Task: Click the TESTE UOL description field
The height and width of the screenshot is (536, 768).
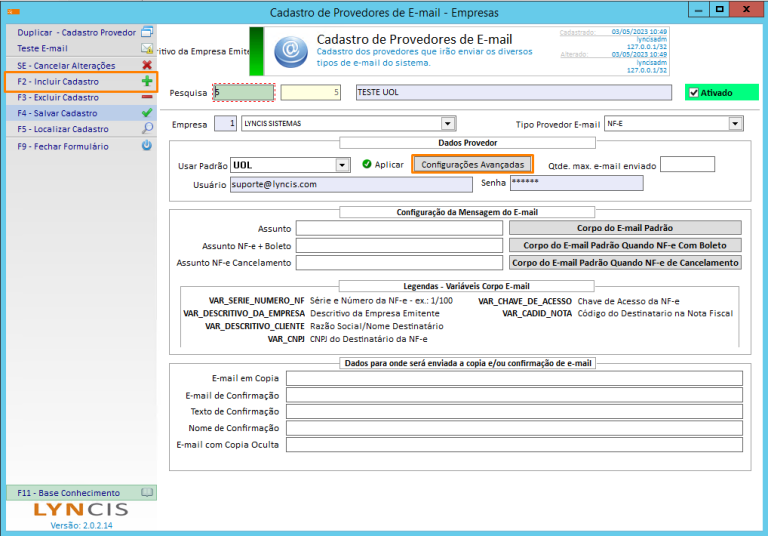Action: 514,92
